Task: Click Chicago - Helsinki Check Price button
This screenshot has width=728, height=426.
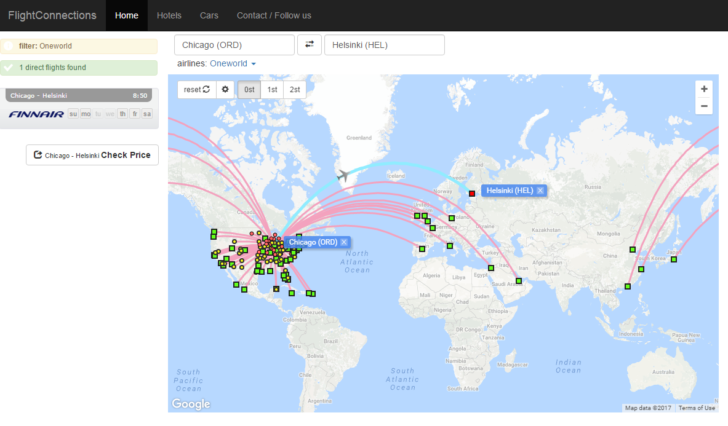Action: point(92,155)
